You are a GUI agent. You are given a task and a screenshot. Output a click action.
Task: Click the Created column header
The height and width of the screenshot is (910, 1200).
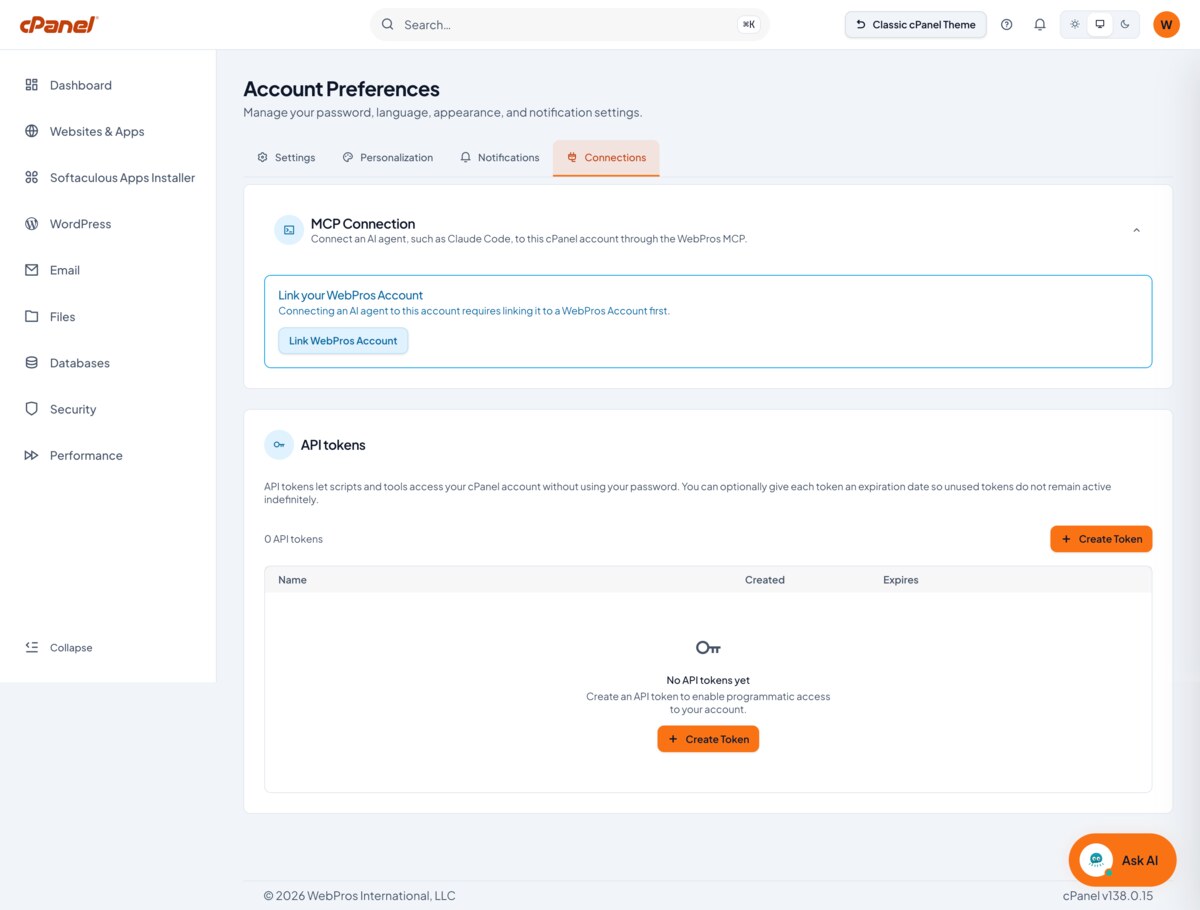click(x=765, y=580)
